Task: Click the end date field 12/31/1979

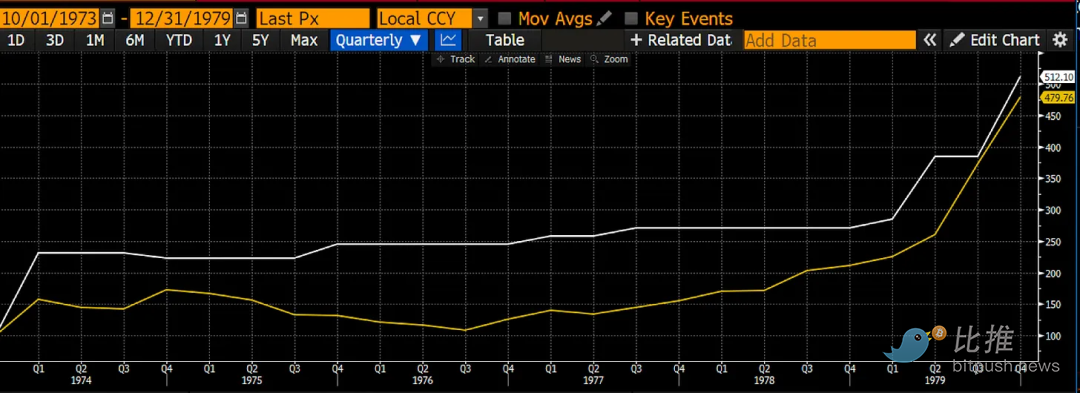Action: click(181, 18)
